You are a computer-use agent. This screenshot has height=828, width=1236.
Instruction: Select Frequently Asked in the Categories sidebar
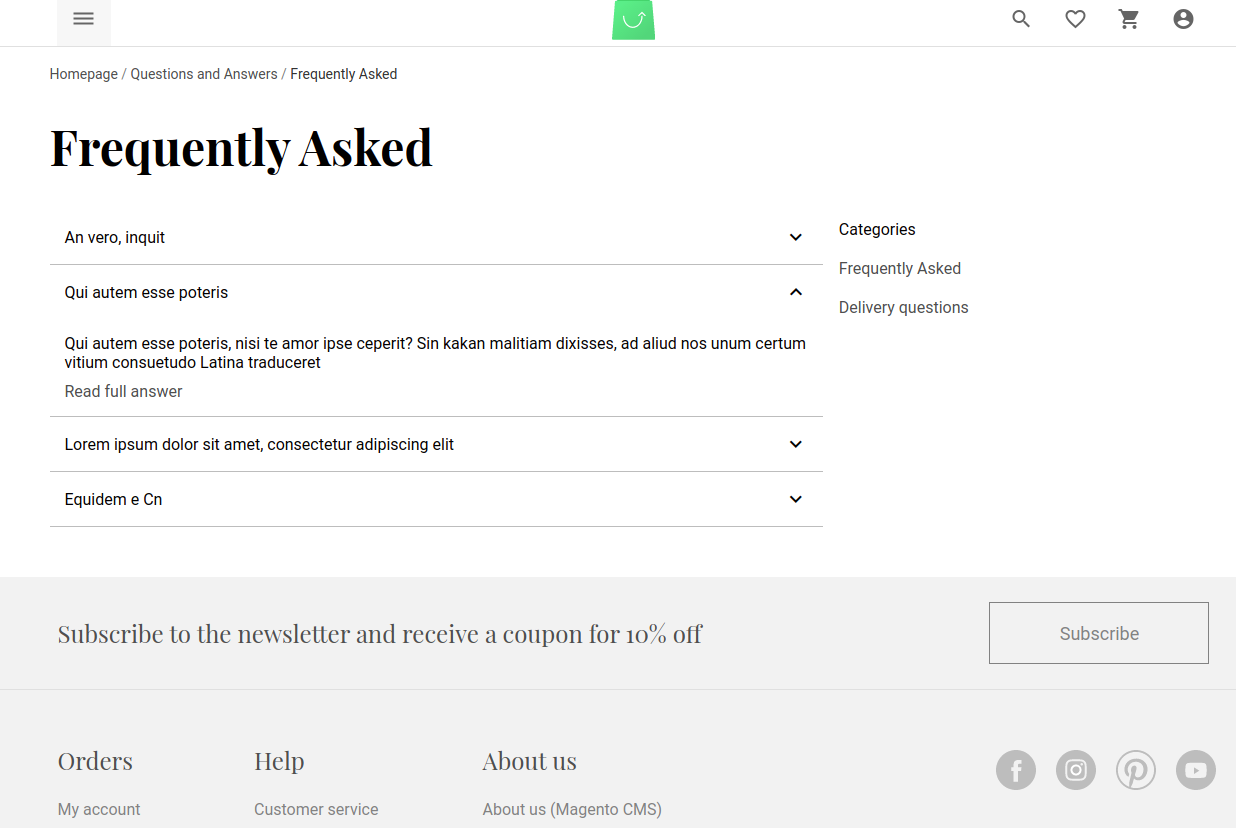pyautogui.click(x=900, y=268)
